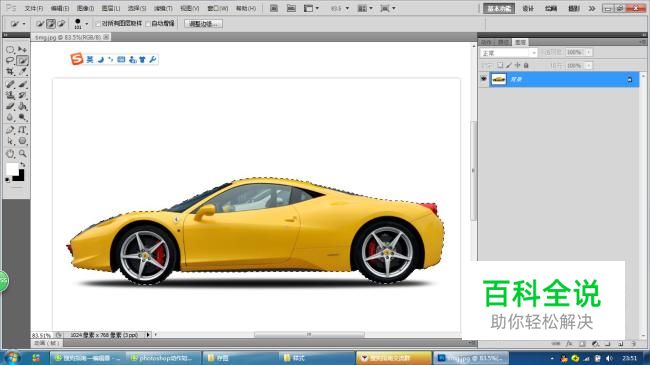The width and height of the screenshot is (650, 365).
Task: Choose New Selection mode in options bar
Action: (40, 24)
